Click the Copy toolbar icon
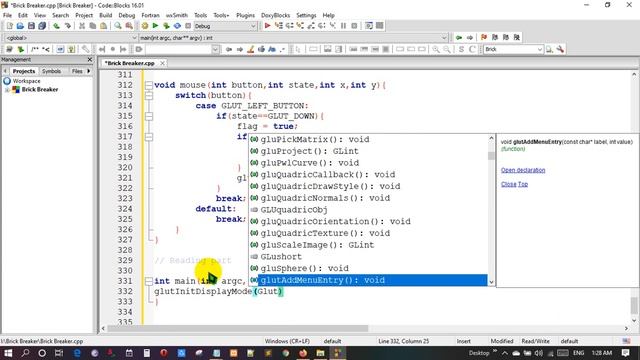This screenshot has height=360, width=640. 93,26
